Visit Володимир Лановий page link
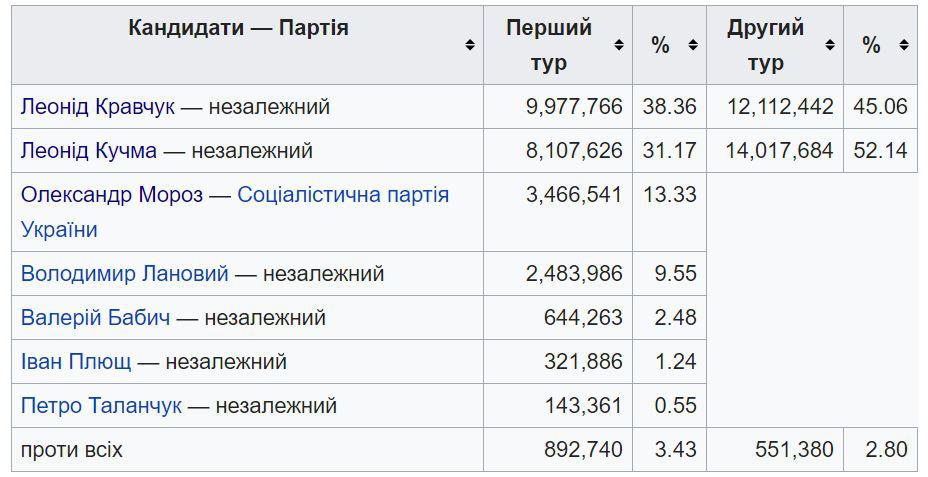 pos(124,273)
